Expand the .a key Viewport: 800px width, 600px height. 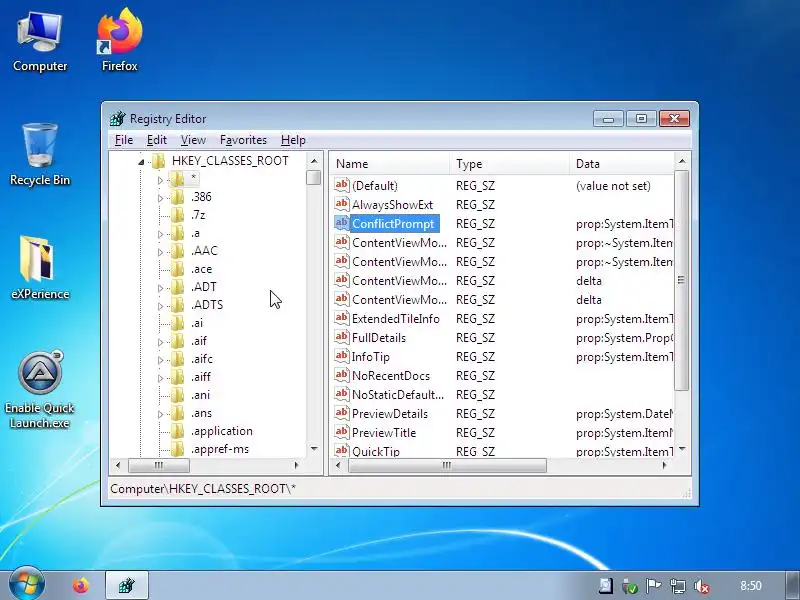pyautogui.click(x=160, y=234)
